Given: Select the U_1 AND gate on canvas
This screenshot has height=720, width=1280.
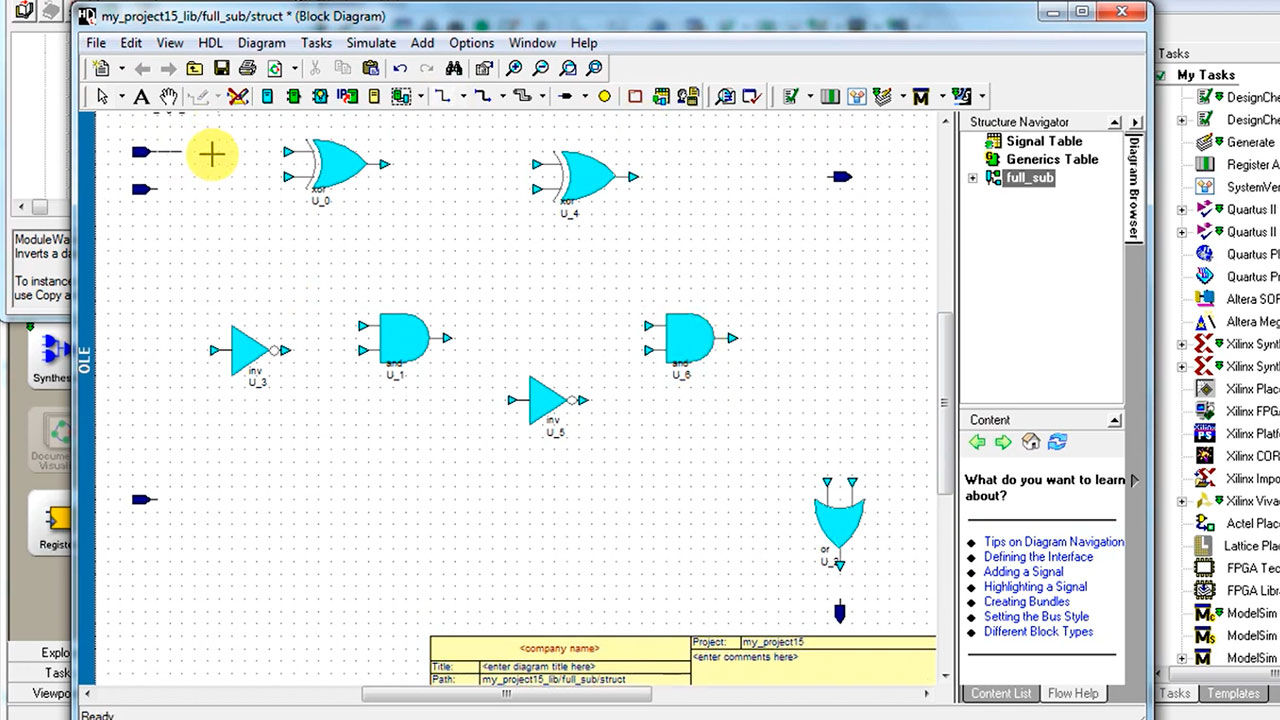Looking at the screenshot, I should 402,338.
